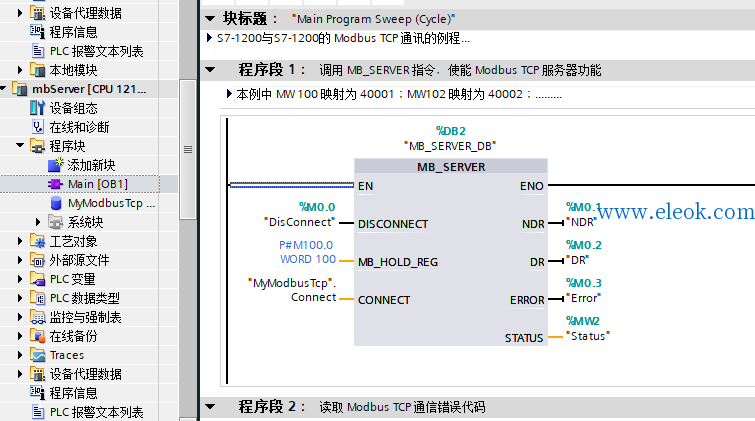This screenshot has height=421, width=755.
Task: Click the 外部源文件 icon
Action: click(x=38, y=260)
